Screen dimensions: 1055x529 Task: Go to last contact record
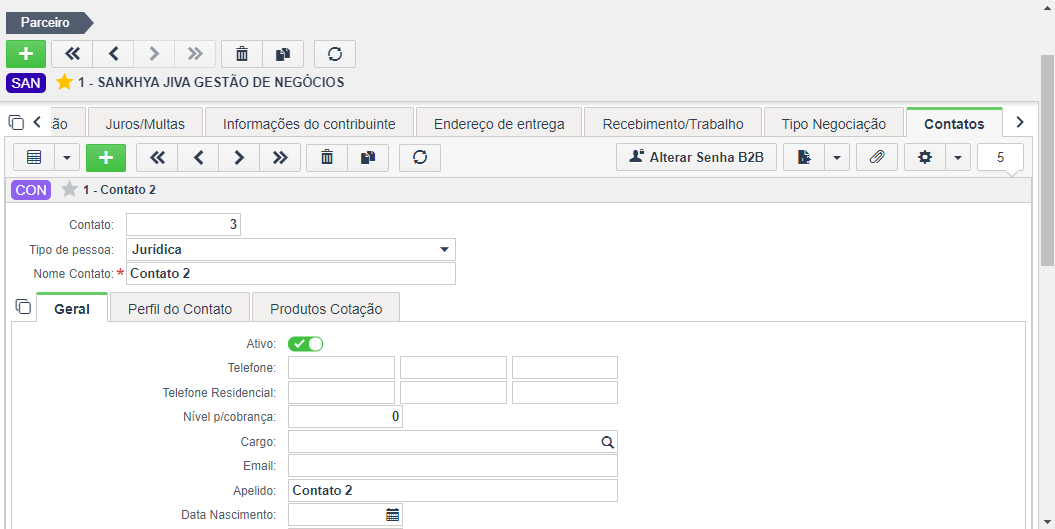point(280,157)
